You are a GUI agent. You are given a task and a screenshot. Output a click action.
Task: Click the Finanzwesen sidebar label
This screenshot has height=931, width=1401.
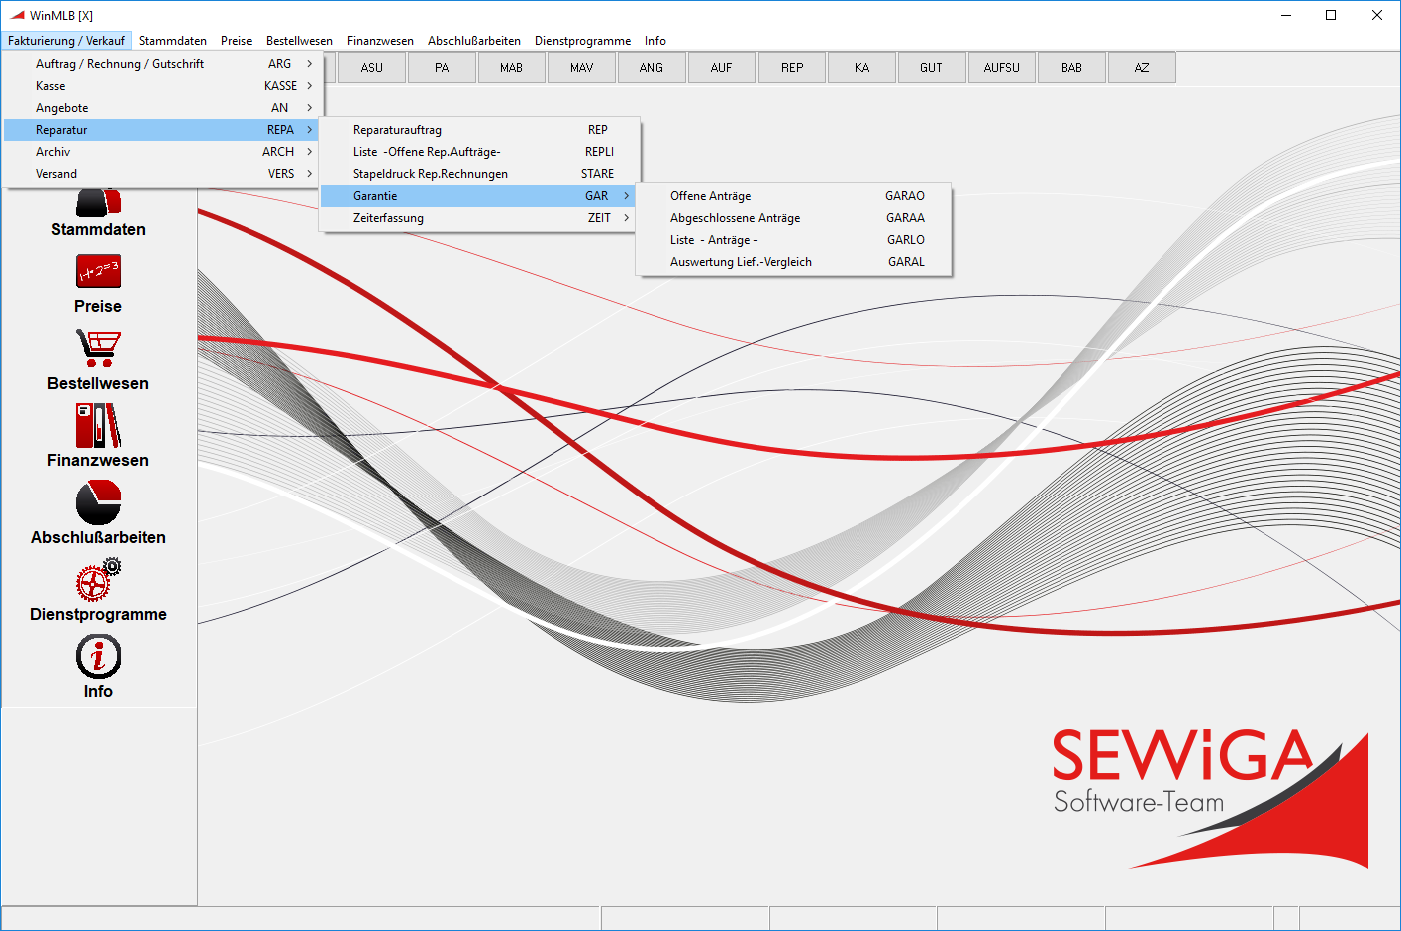click(98, 460)
